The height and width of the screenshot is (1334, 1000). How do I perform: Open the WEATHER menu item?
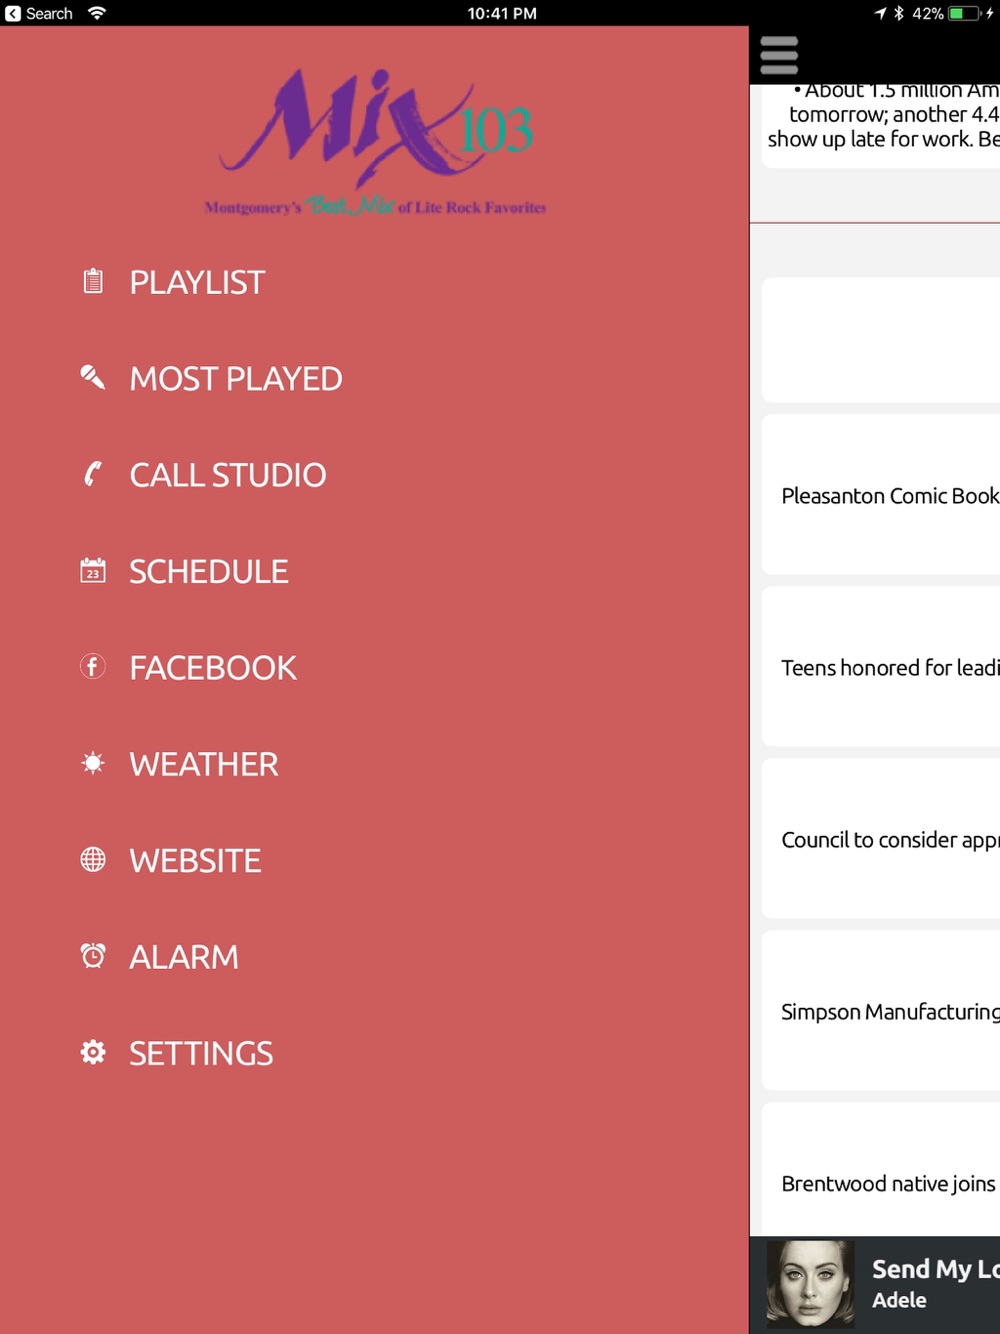204,764
